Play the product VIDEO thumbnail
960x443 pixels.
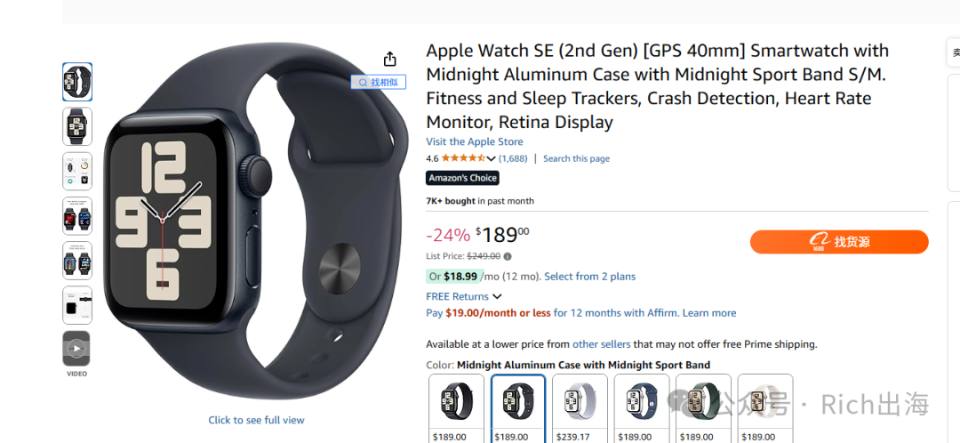tap(77, 349)
